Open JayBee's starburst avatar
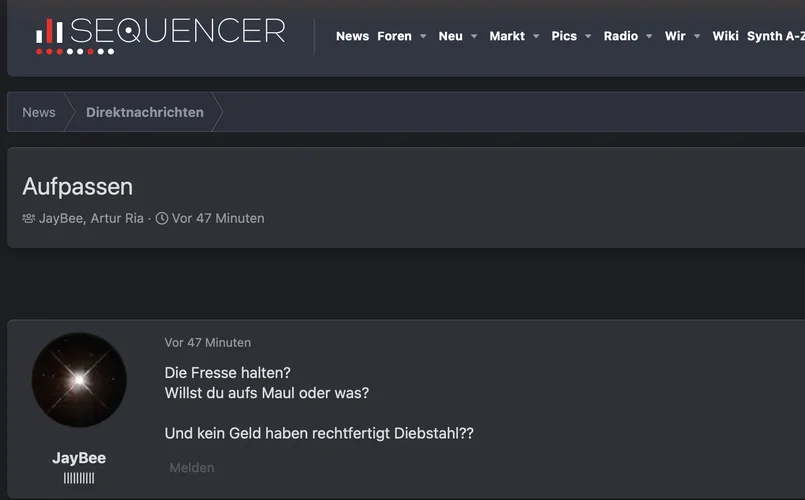Screen dimensions: 805x500 [x=79, y=380]
